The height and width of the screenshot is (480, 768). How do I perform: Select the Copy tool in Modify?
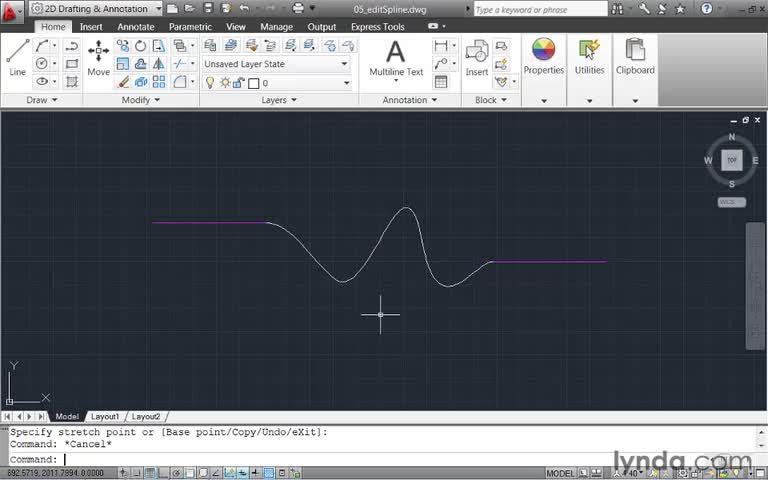click(x=122, y=46)
